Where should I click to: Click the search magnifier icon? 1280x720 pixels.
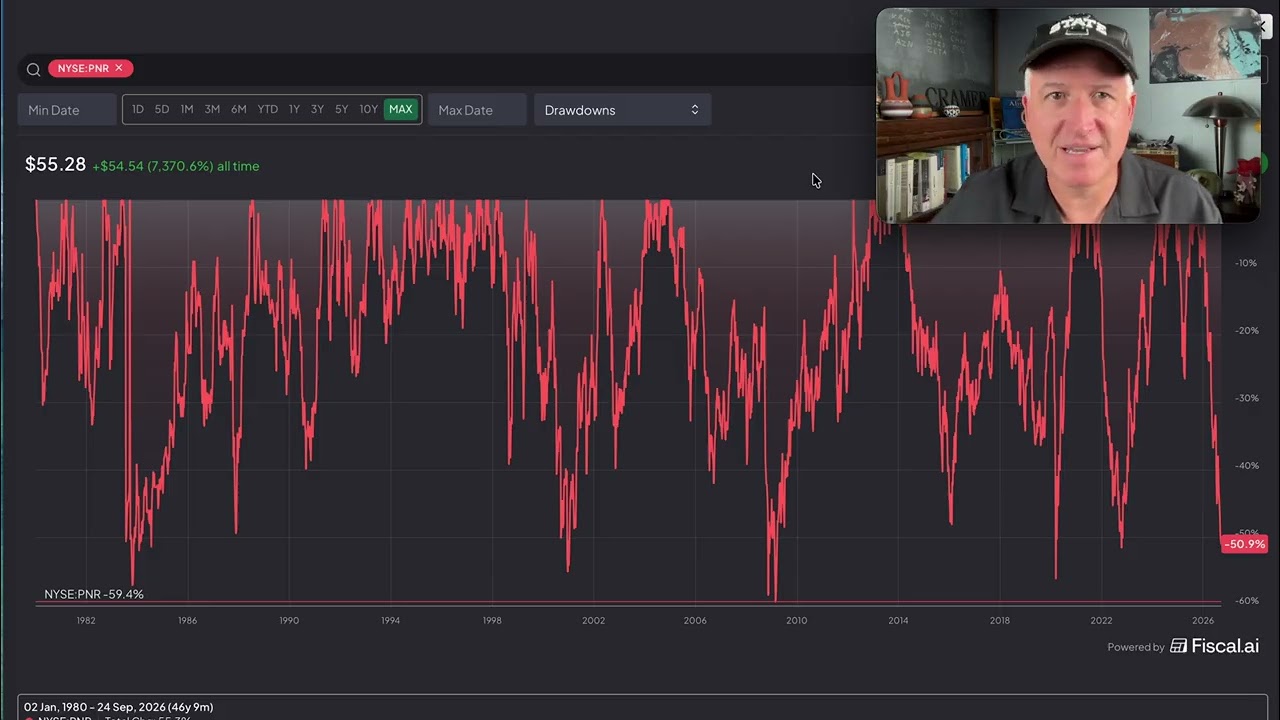pos(33,69)
